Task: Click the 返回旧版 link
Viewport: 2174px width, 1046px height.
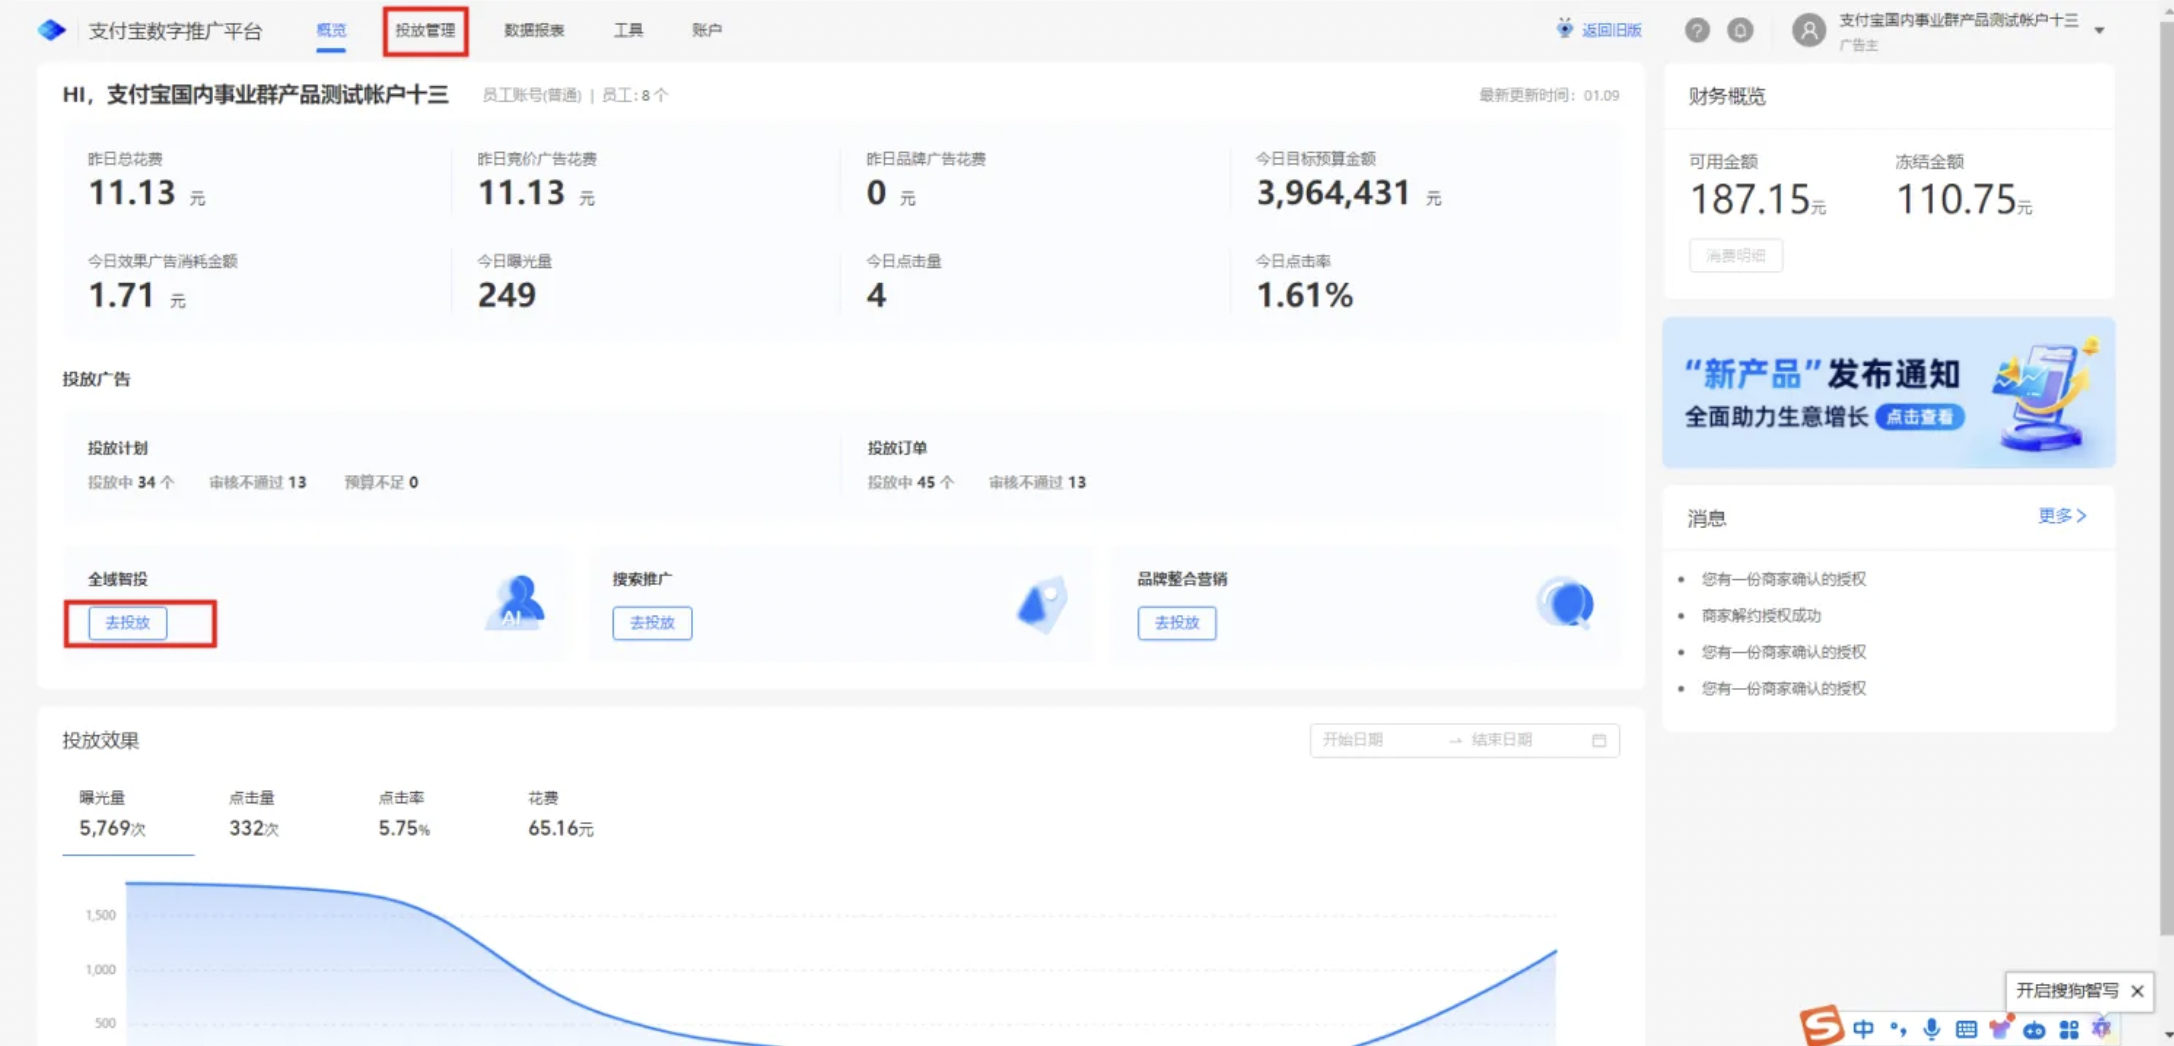Action: coord(1611,30)
